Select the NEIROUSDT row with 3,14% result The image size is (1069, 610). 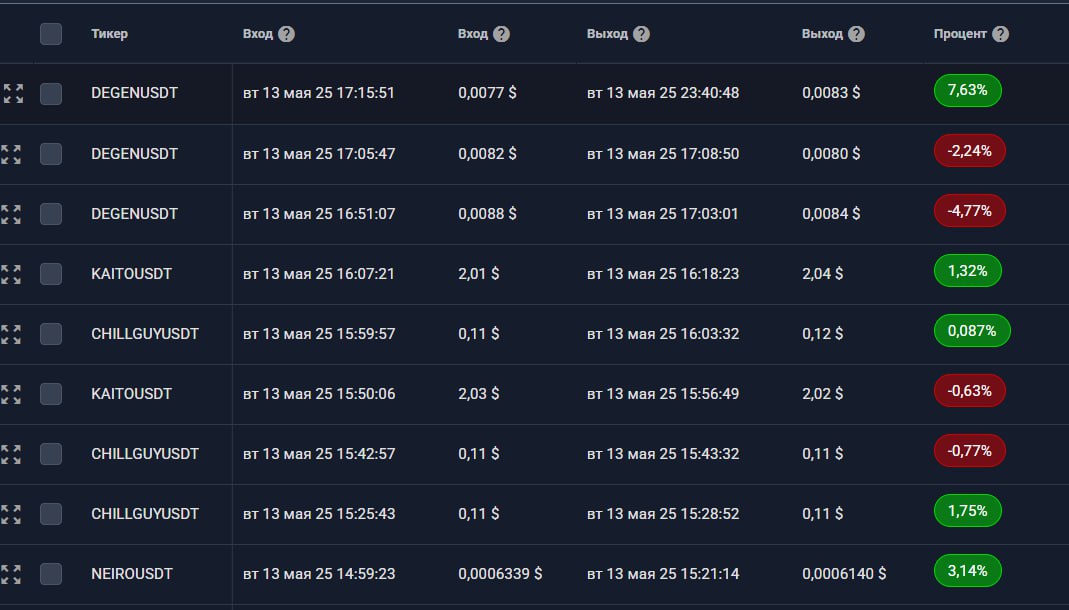point(51,574)
